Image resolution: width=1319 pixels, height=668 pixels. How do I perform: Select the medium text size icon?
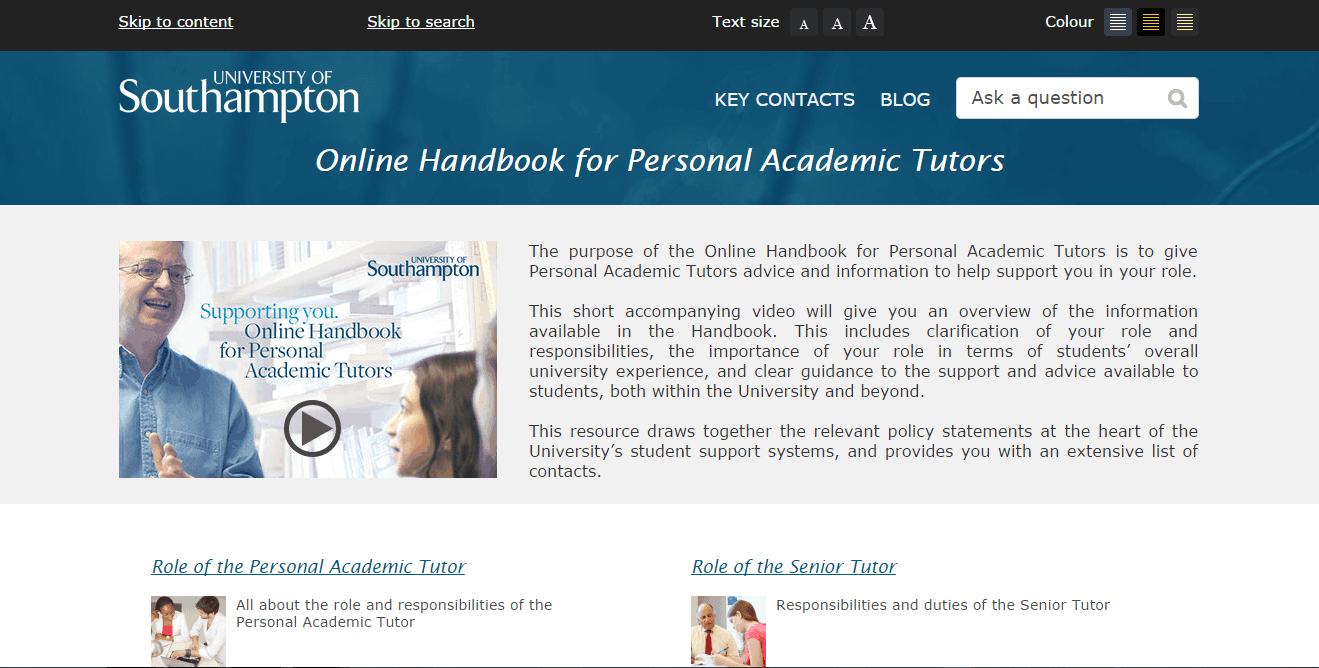837,22
